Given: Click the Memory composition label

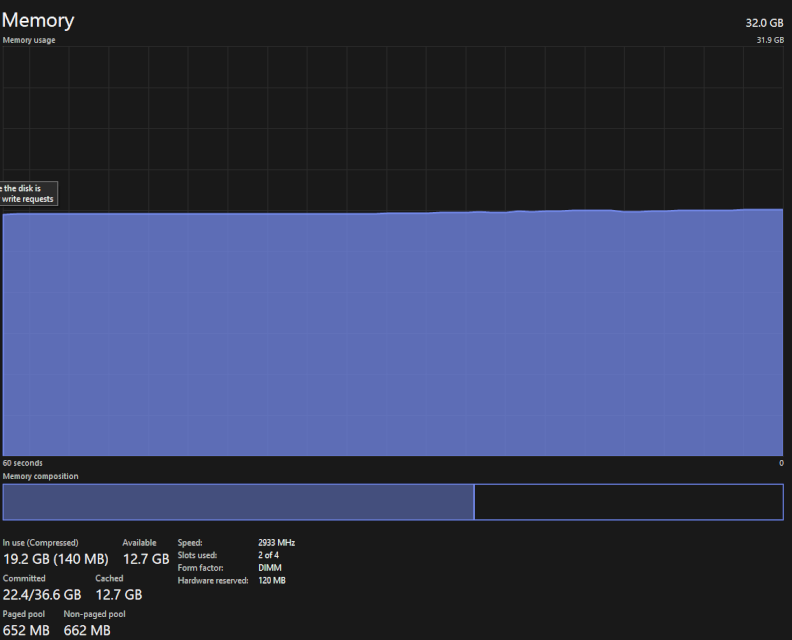Looking at the screenshot, I should pyautogui.click(x=40, y=476).
